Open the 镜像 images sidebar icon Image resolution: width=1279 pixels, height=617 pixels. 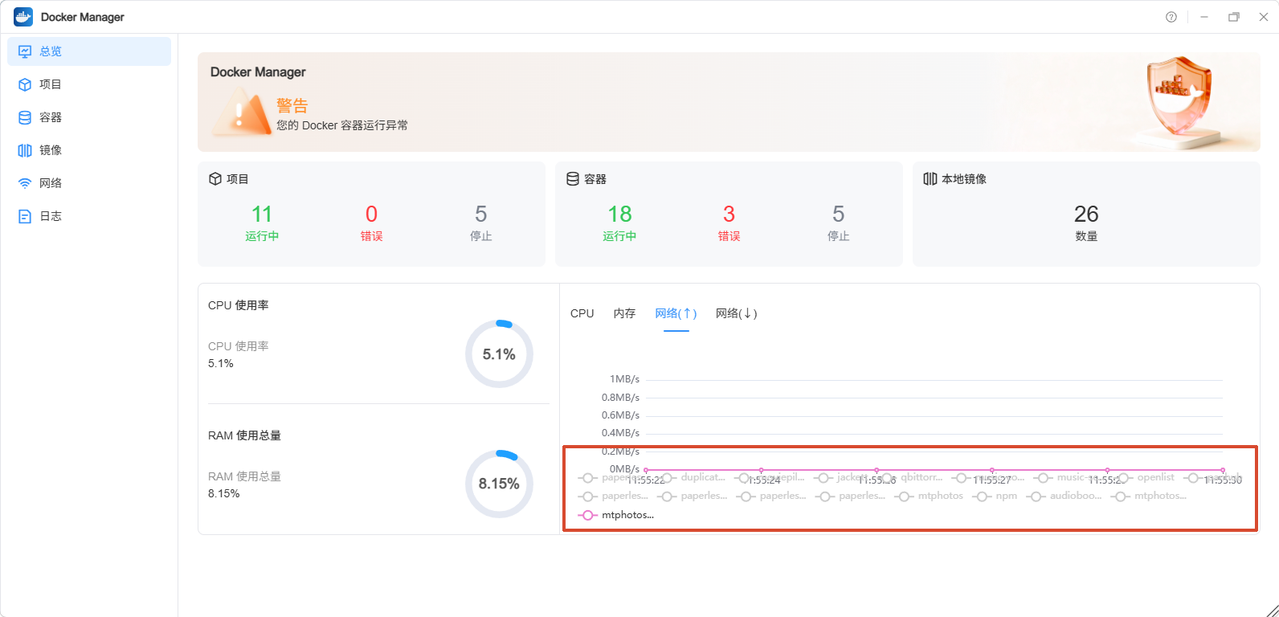pos(25,150)
